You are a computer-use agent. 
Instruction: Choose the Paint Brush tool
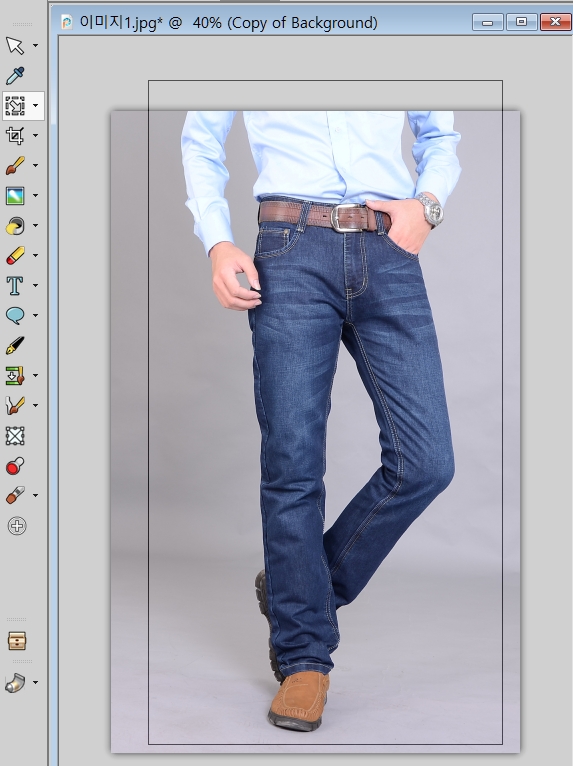click(15, 166)
